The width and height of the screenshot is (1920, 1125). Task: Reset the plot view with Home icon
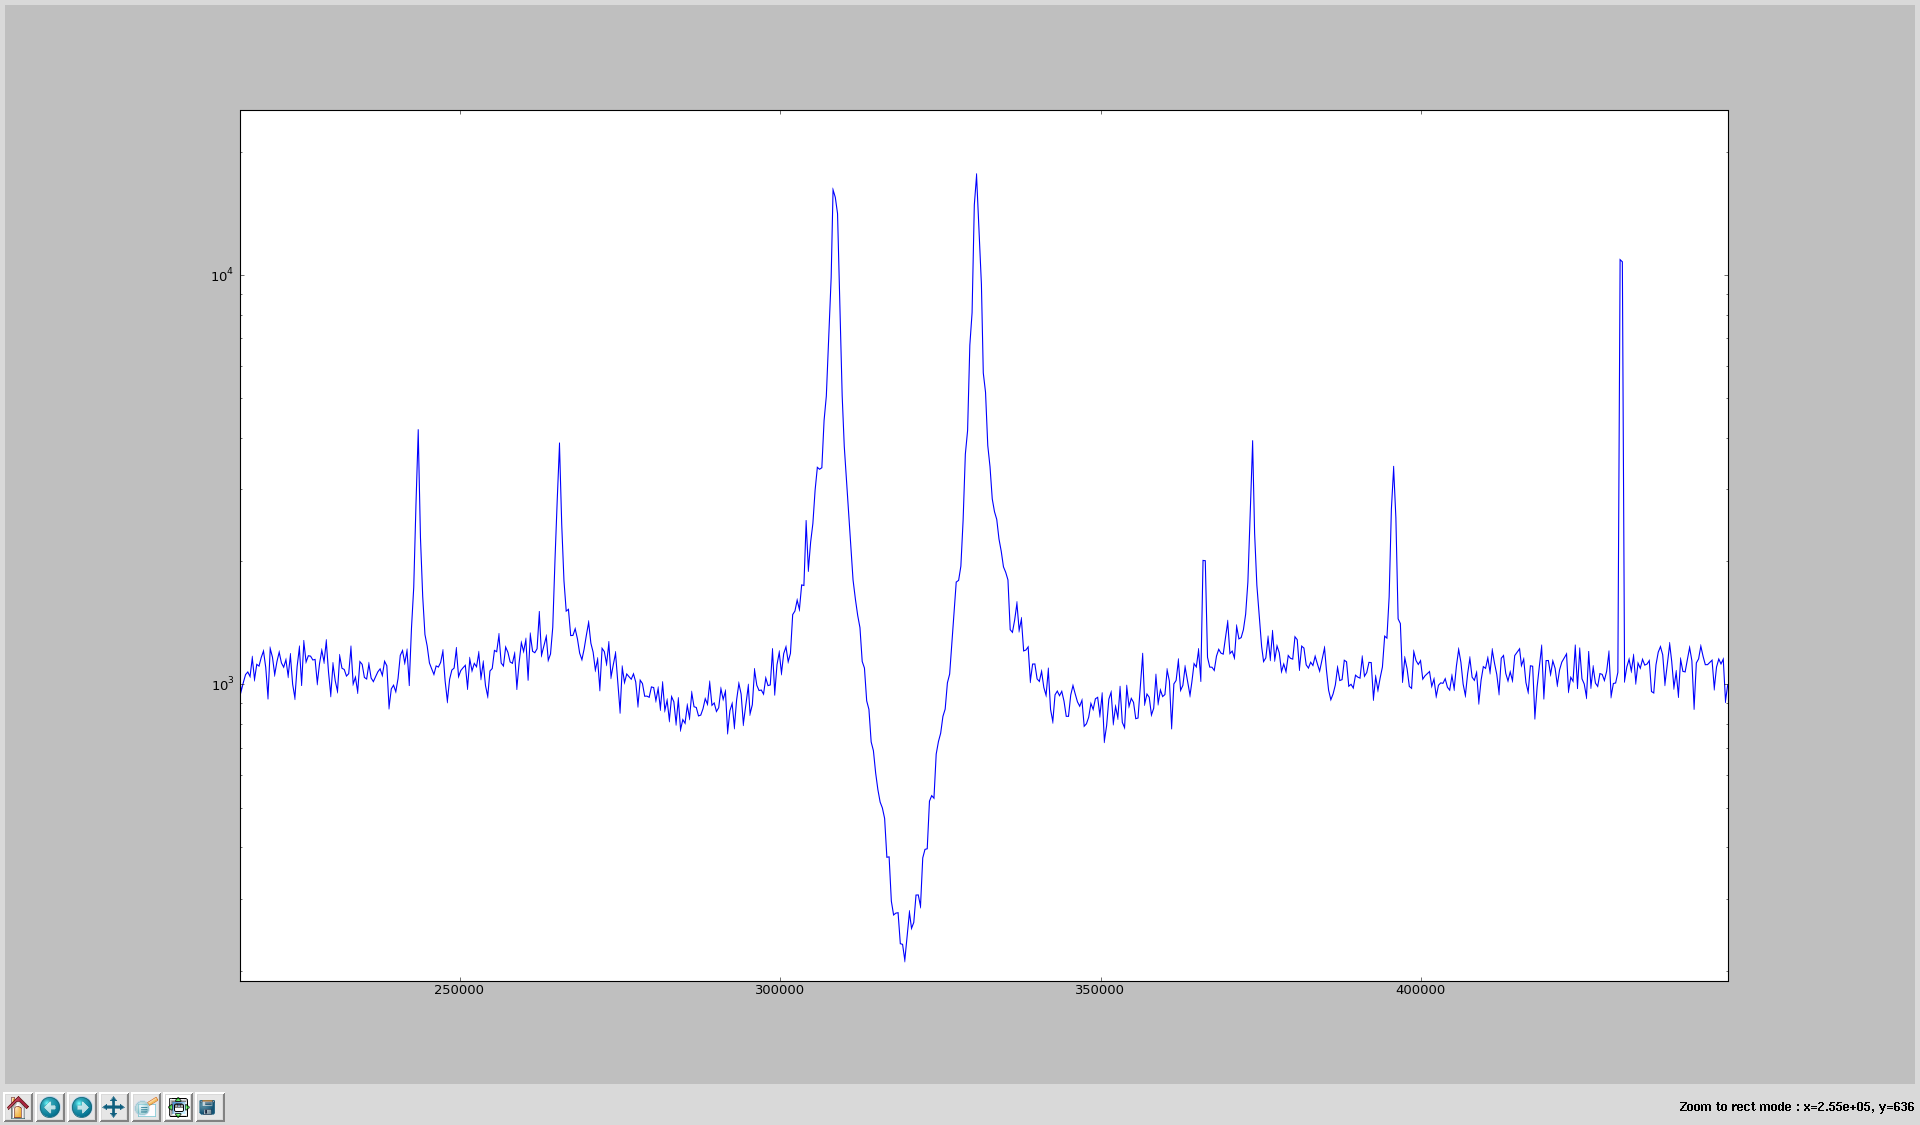[18, 1107]
